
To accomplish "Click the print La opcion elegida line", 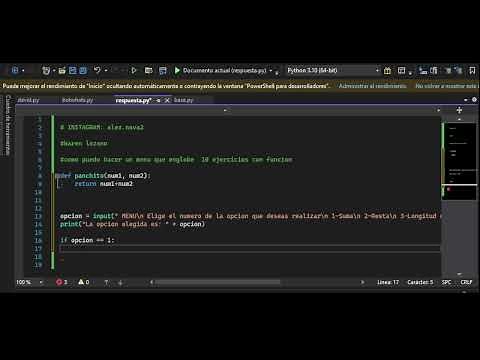I will (132, 224).
